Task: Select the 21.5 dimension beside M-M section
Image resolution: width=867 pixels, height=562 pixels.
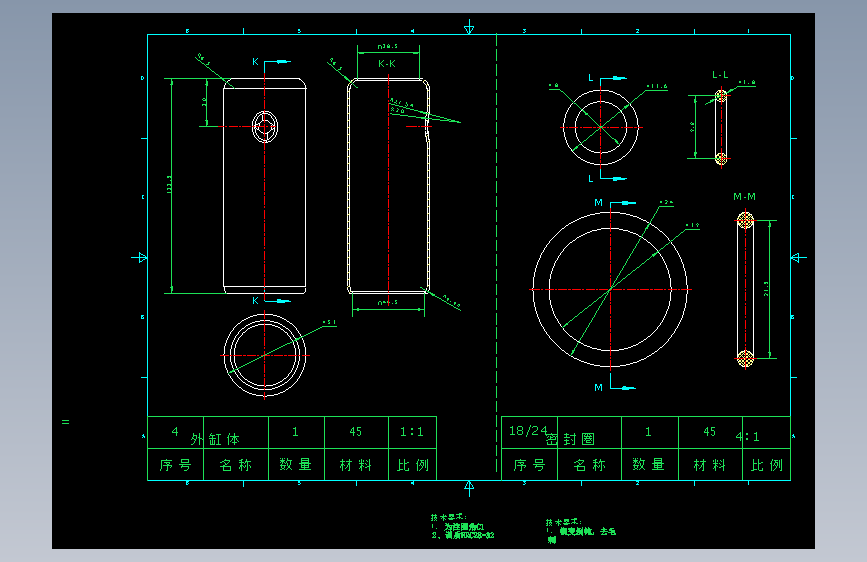Action: (x=766, y=289)
